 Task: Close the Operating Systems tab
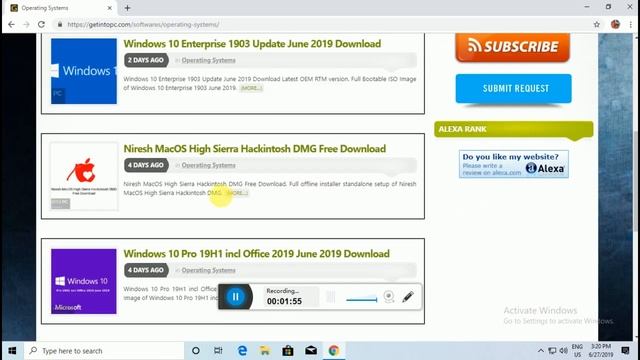pyautogui.click(x=109, y=8)
